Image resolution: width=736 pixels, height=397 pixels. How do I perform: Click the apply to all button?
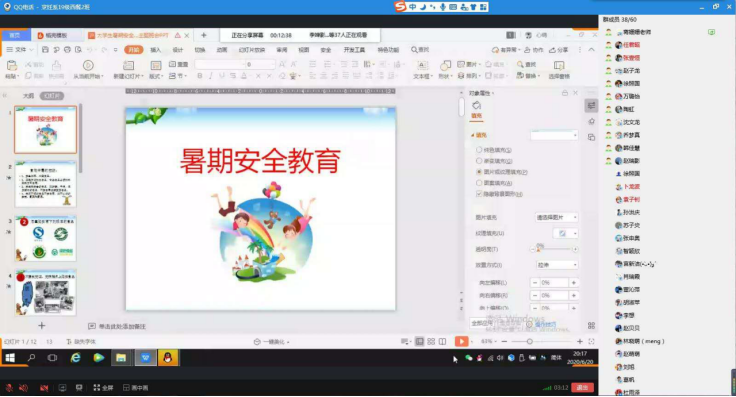[x=482, y=323]
